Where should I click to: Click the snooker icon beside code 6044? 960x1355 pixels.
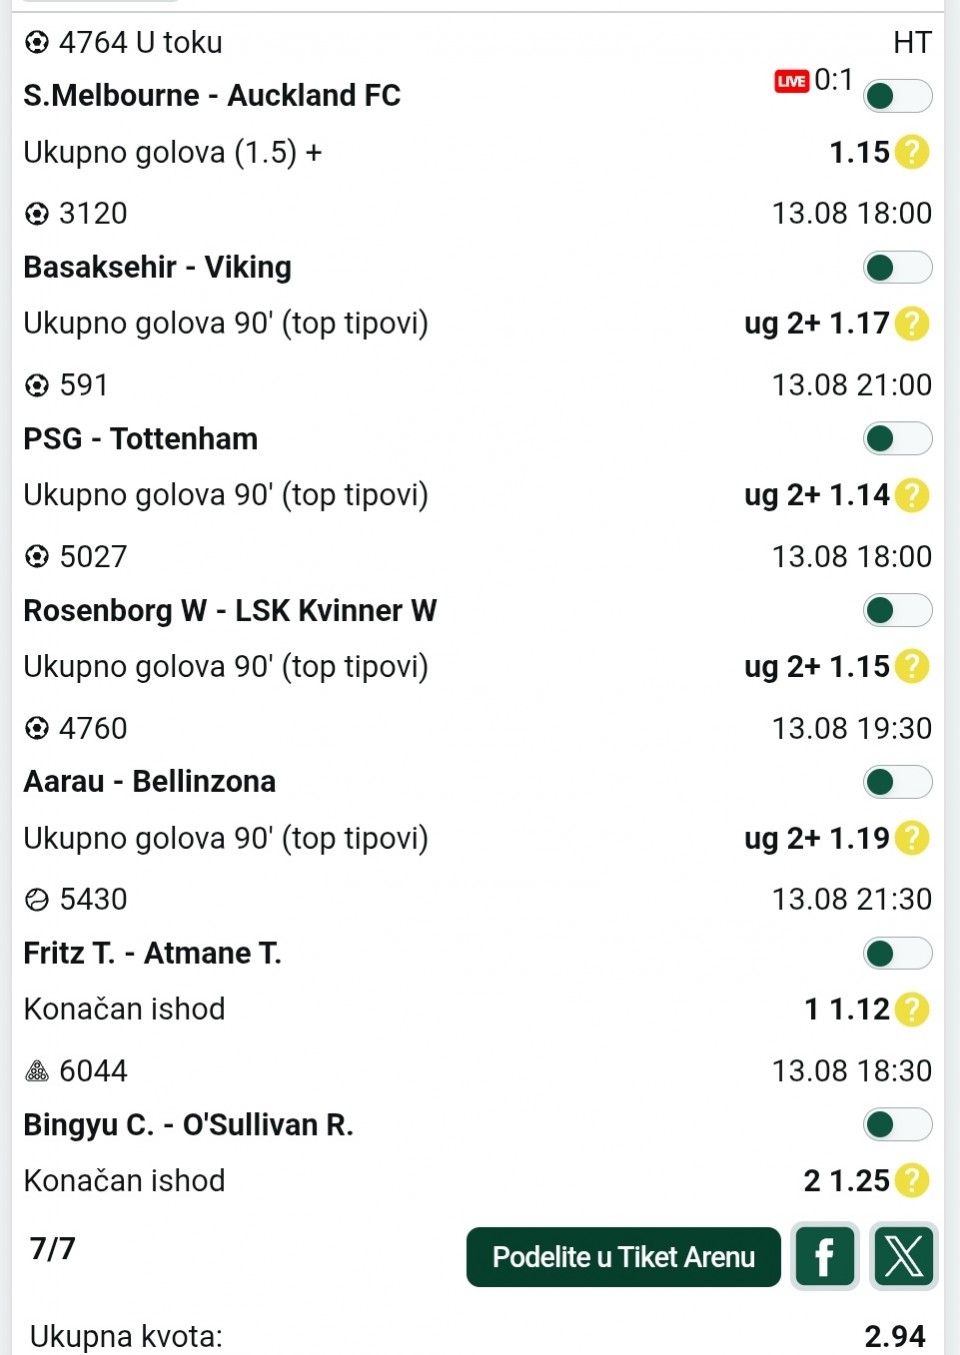[x=37, y=1071]
